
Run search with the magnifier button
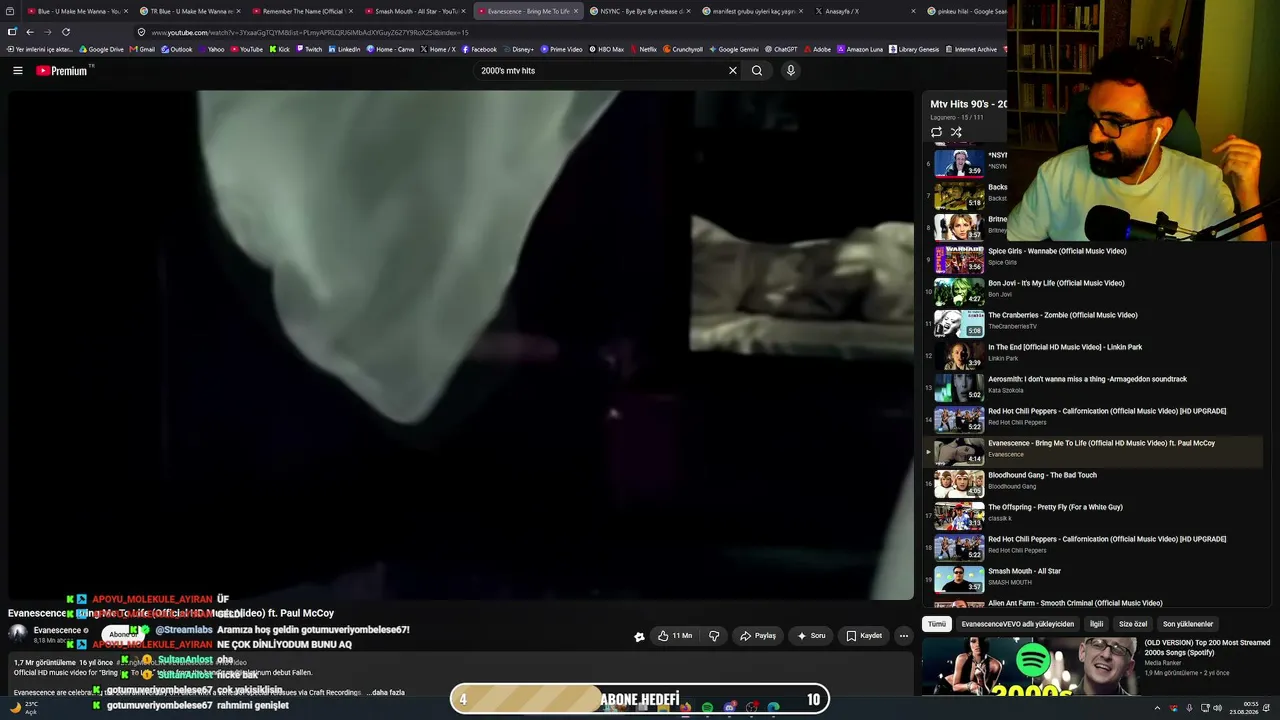point(757,71)
